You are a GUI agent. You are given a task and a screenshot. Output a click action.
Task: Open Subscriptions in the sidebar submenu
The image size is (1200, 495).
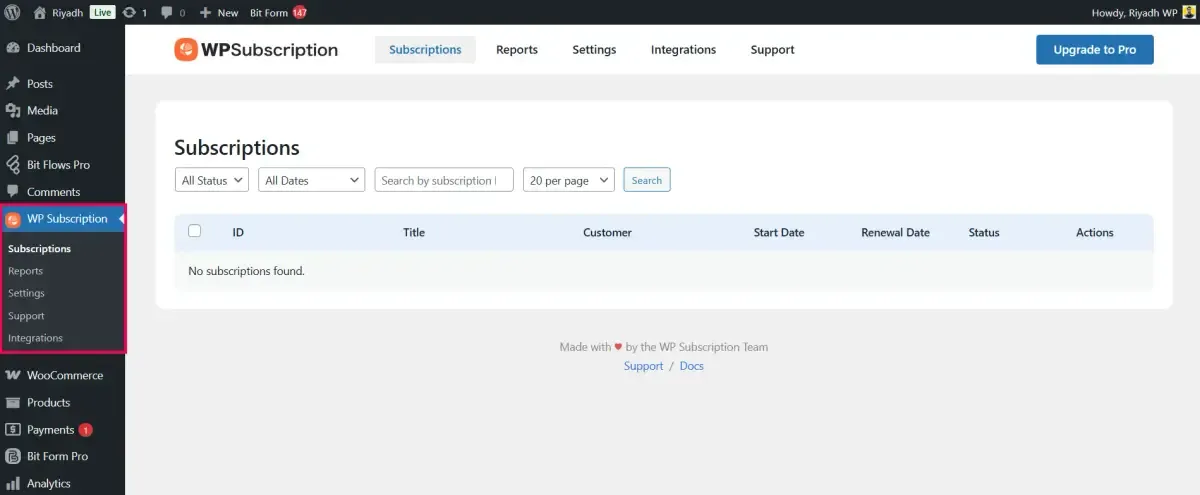(x=40, y=249)
